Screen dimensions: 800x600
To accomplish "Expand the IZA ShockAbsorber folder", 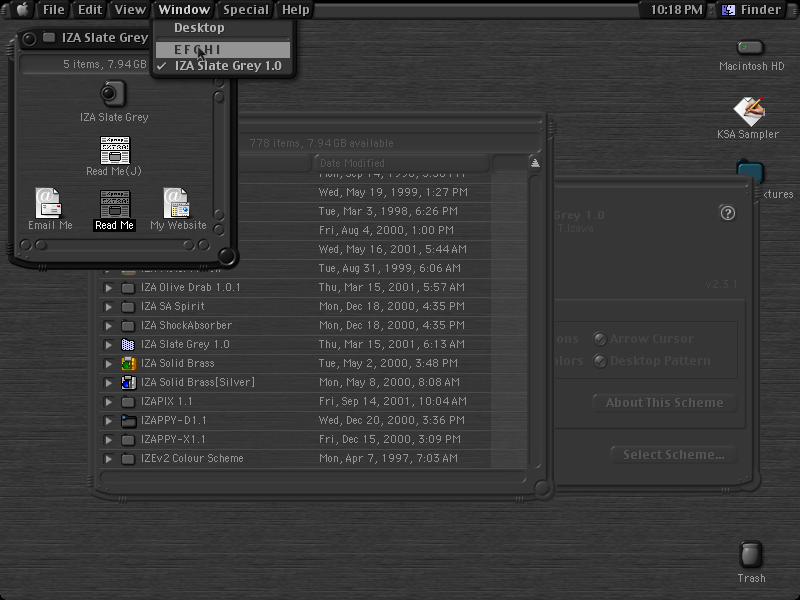I will click(108, 326).
